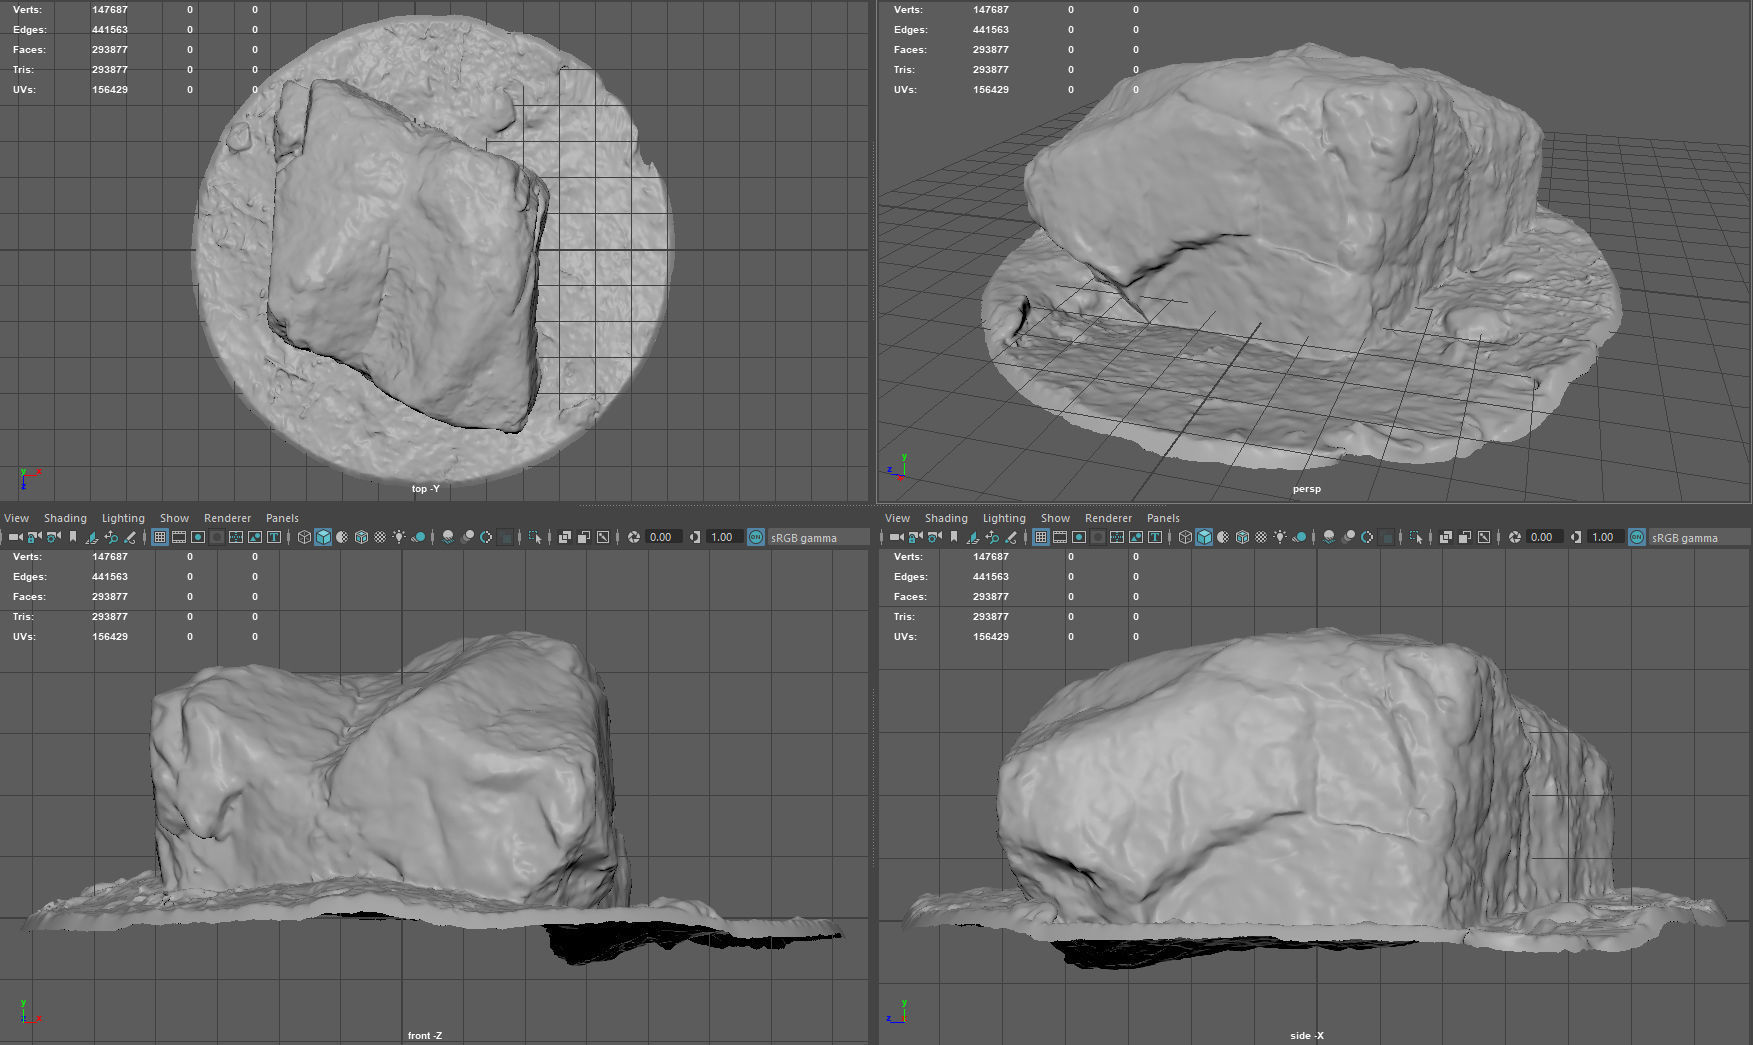1753x1045 pixels.
Task: Open Renderer menu in side view panel
Action: (1108, 518)
